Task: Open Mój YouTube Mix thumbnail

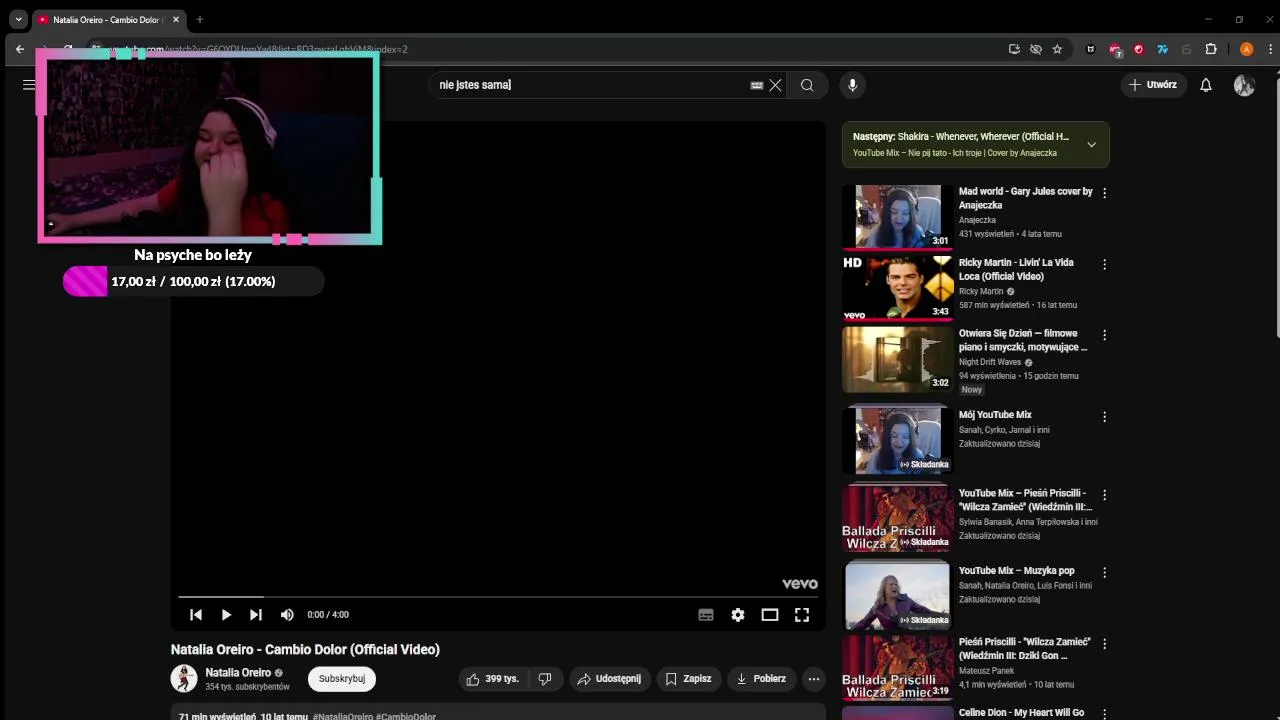Action: 897,440
